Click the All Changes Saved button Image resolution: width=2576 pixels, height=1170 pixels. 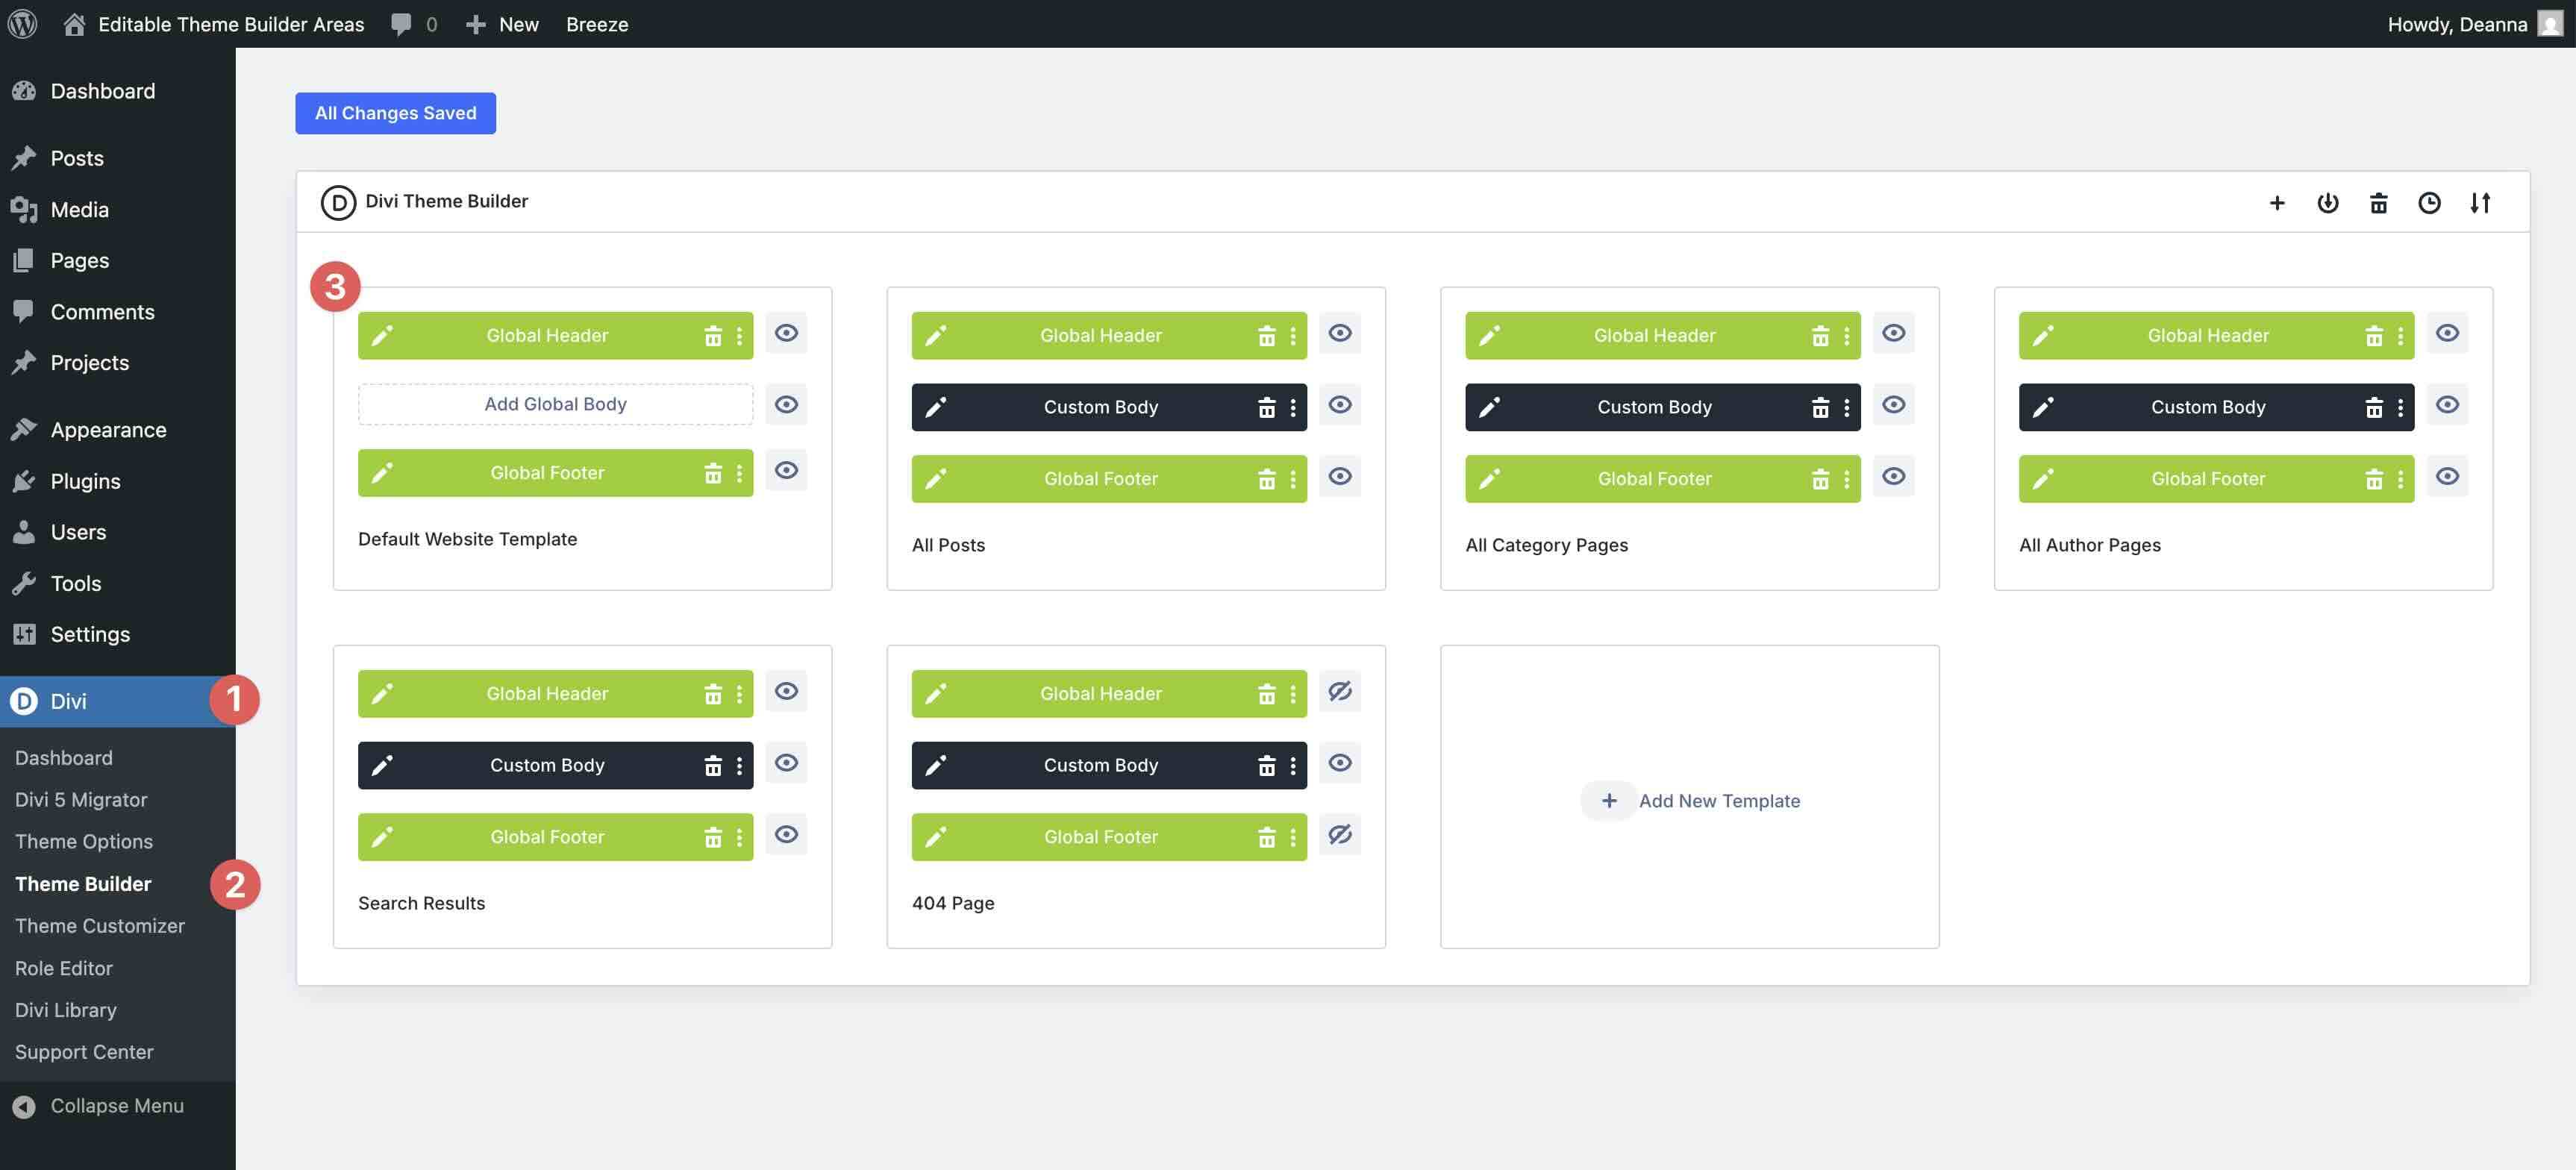[x=394, y=113]
